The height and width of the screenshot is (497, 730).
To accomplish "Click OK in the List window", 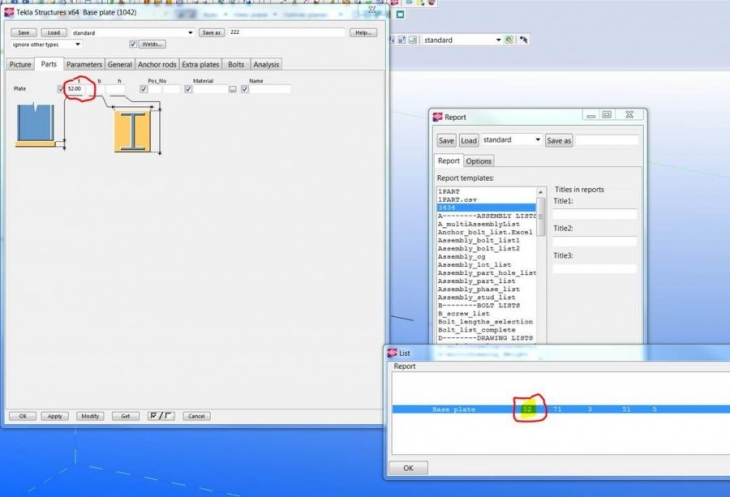I will 408,467.
